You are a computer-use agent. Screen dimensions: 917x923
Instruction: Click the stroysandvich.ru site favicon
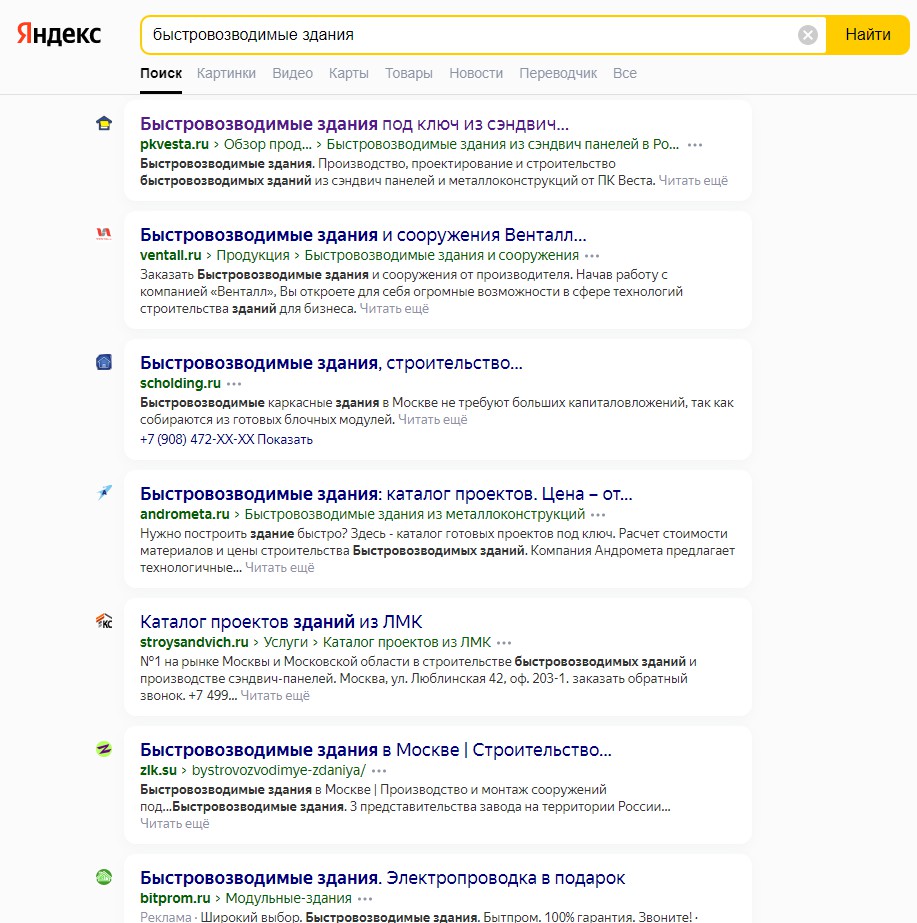coord(104,621)
